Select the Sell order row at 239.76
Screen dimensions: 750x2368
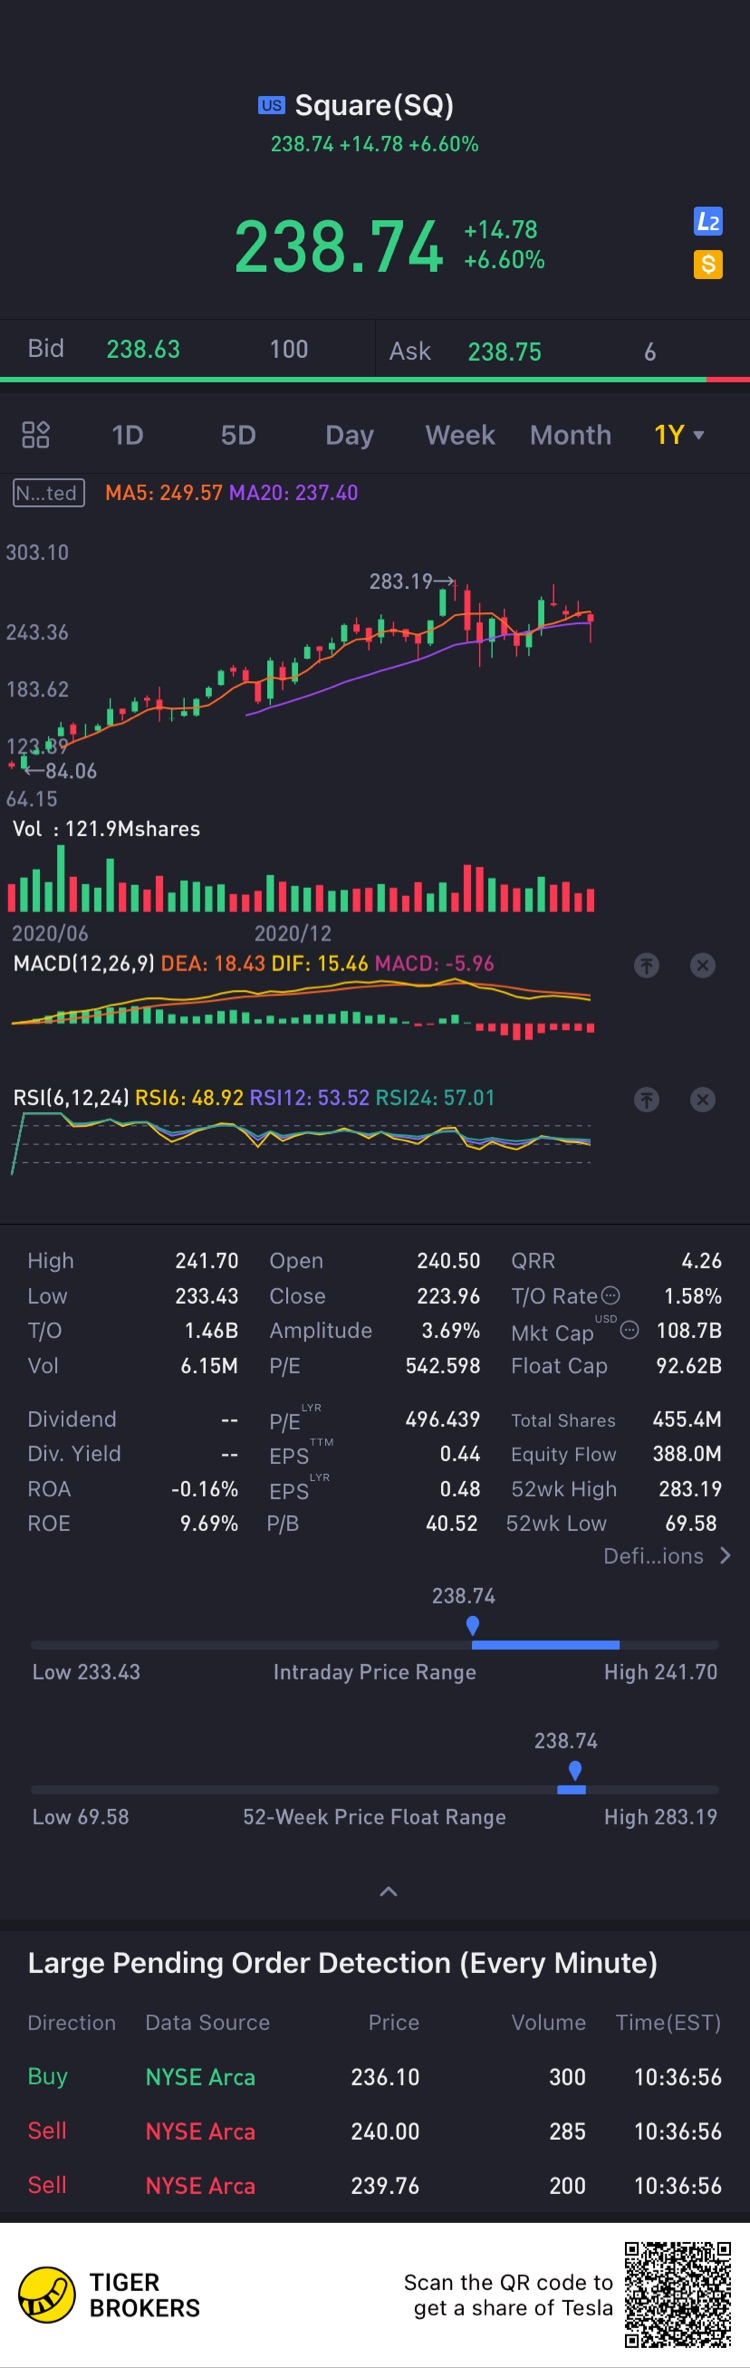tap(375, 2185)
